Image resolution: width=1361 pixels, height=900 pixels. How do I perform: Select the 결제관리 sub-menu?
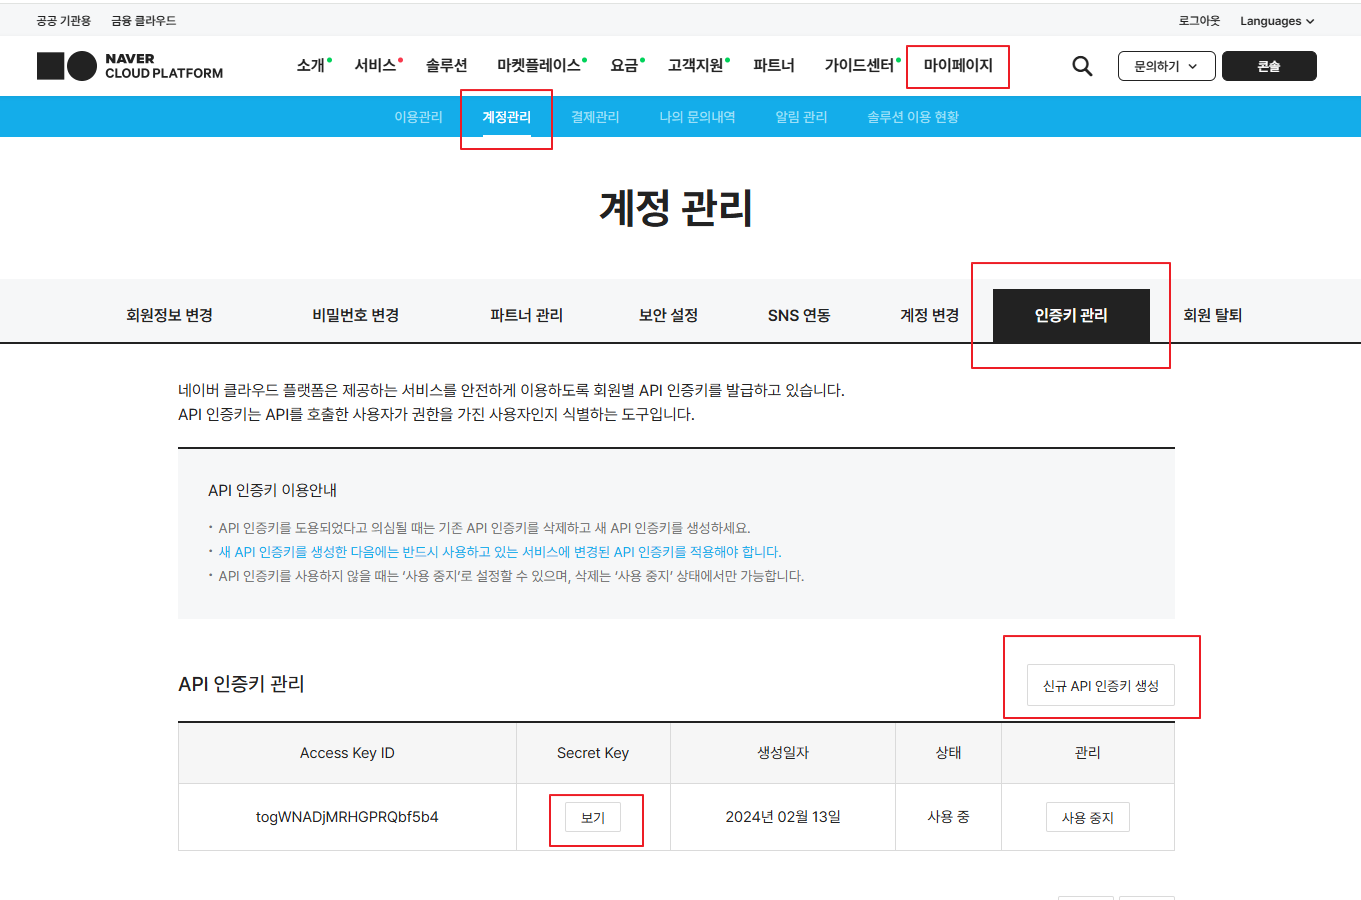pyautogui.click(x=595, y=117)
